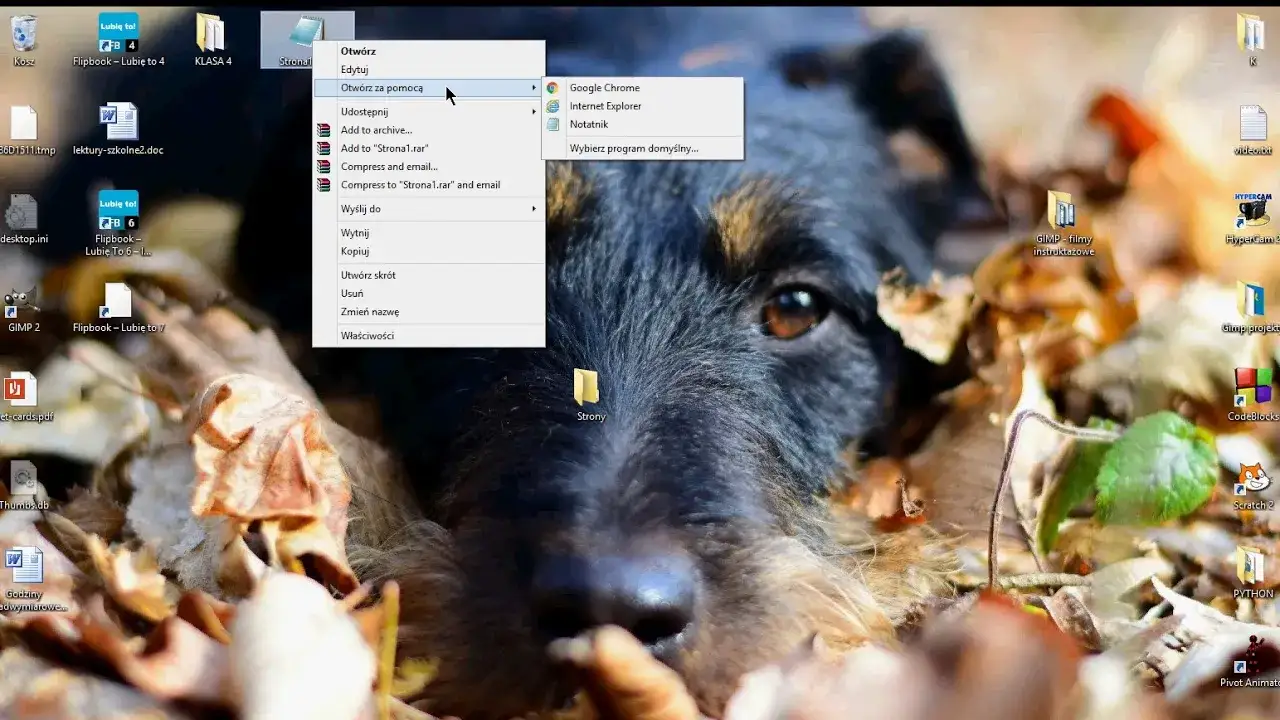Select the CodeBlocks shortcut icon

(1252, 388)
